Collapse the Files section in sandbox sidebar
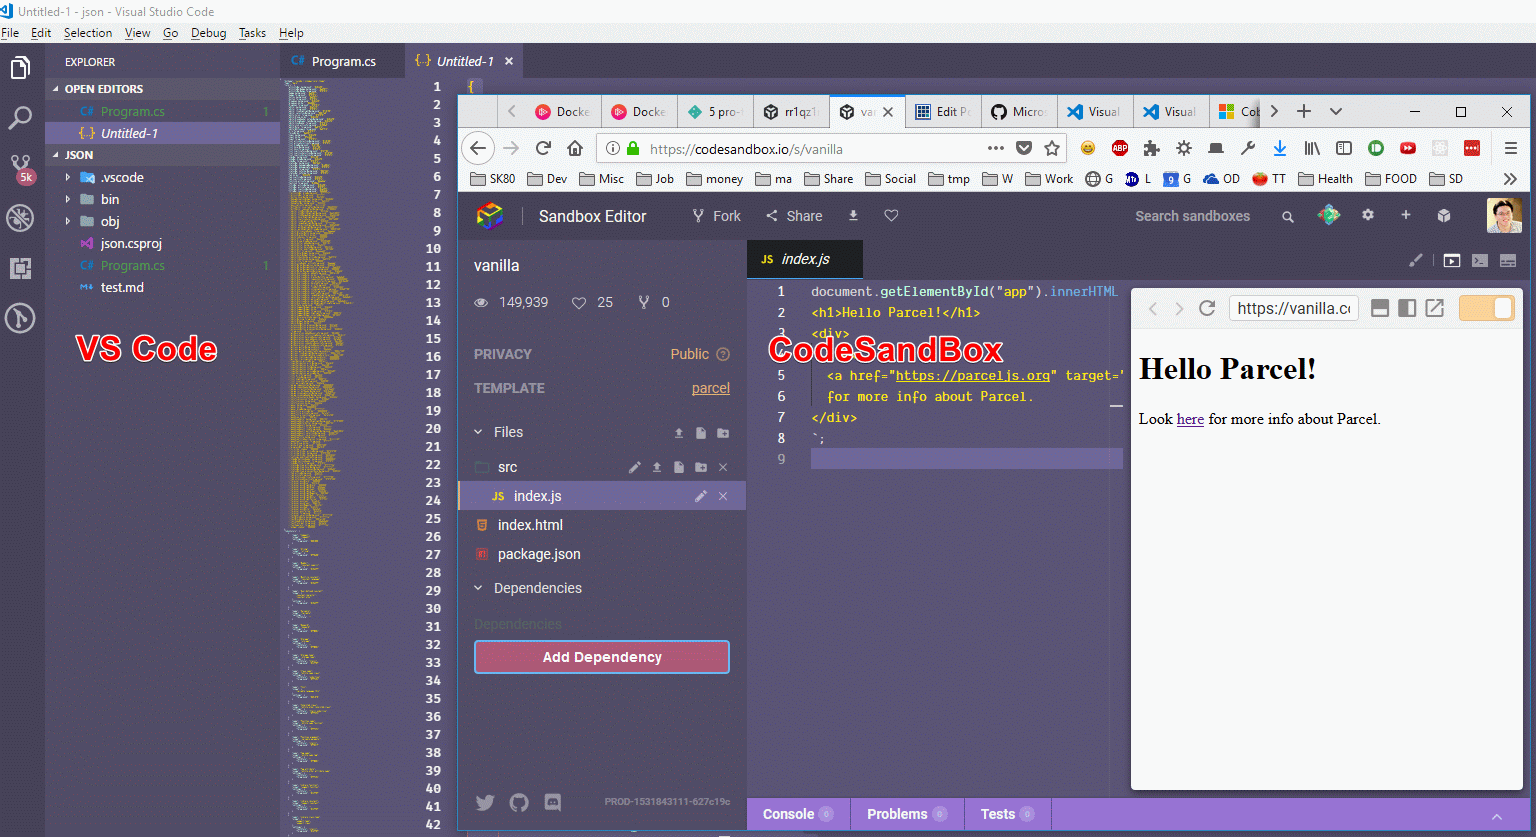Viewport: 1536px width, 837px height. click(x=478, y=432)
